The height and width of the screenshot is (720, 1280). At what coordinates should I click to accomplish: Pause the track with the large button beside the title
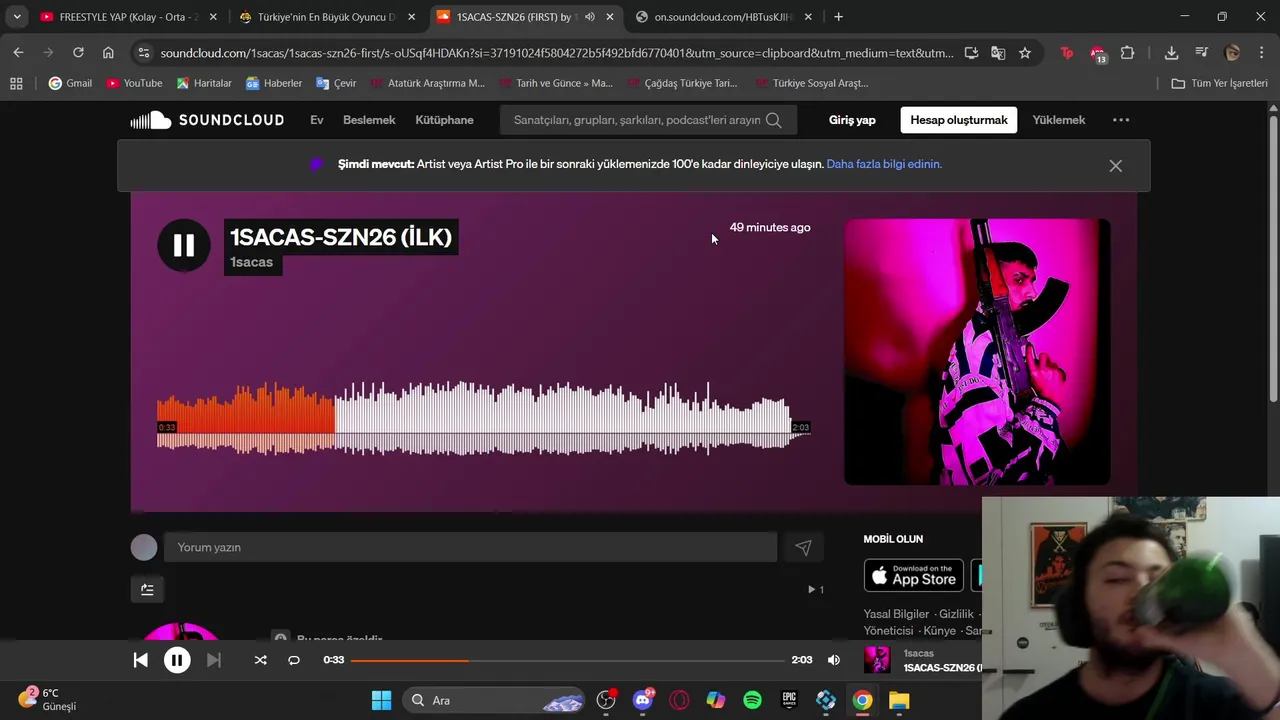[184, 245]
